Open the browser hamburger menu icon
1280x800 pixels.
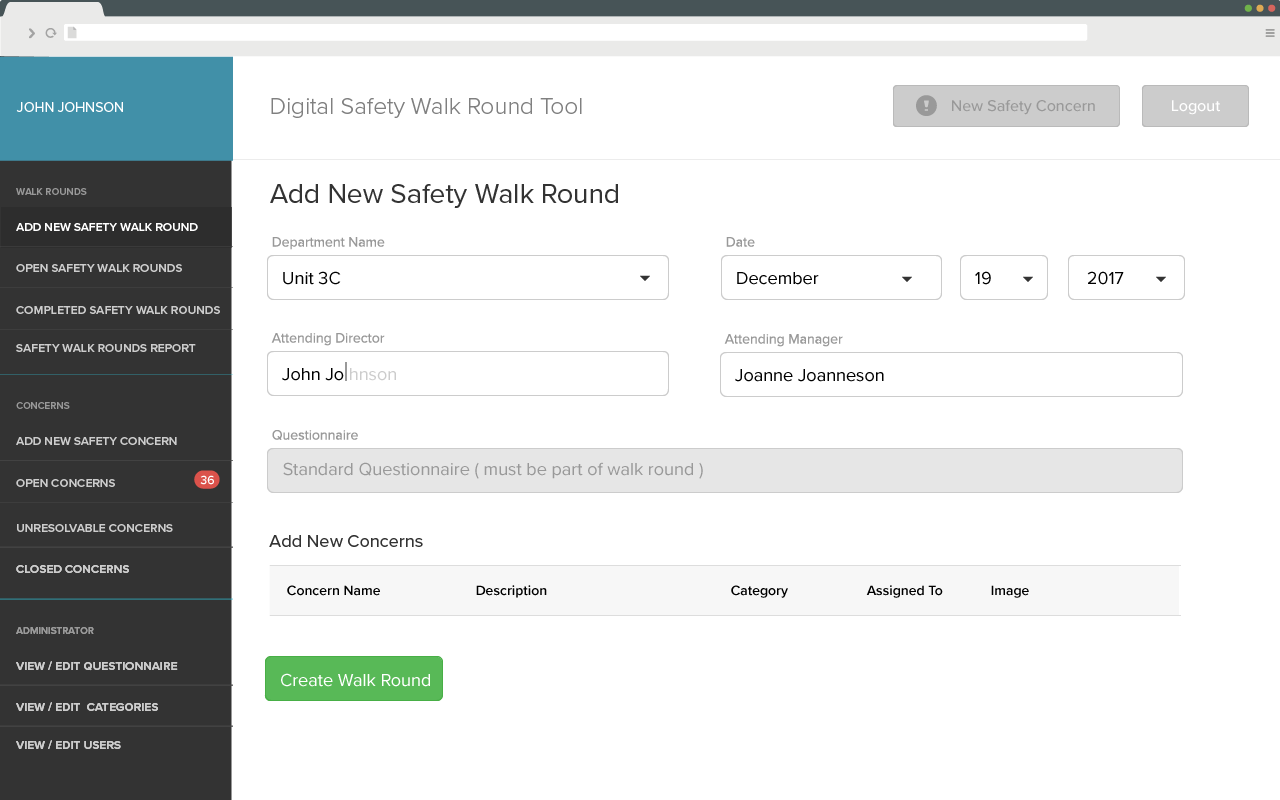point(1270,33)
